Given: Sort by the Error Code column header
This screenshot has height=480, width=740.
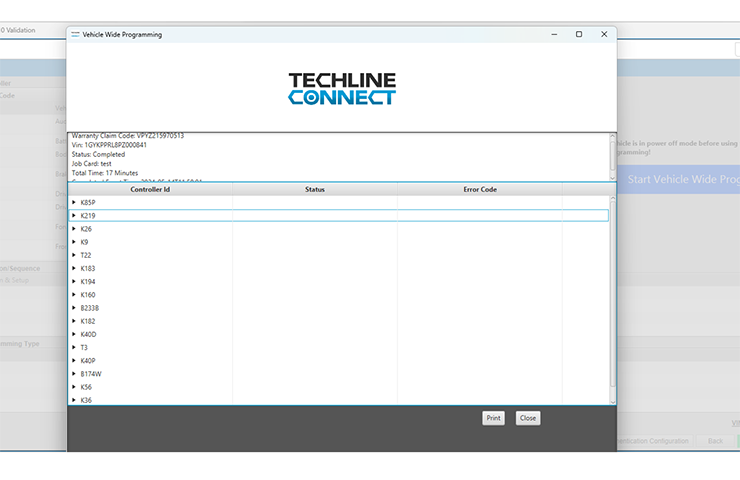Looking at the screenshot, I should point(480,189).
